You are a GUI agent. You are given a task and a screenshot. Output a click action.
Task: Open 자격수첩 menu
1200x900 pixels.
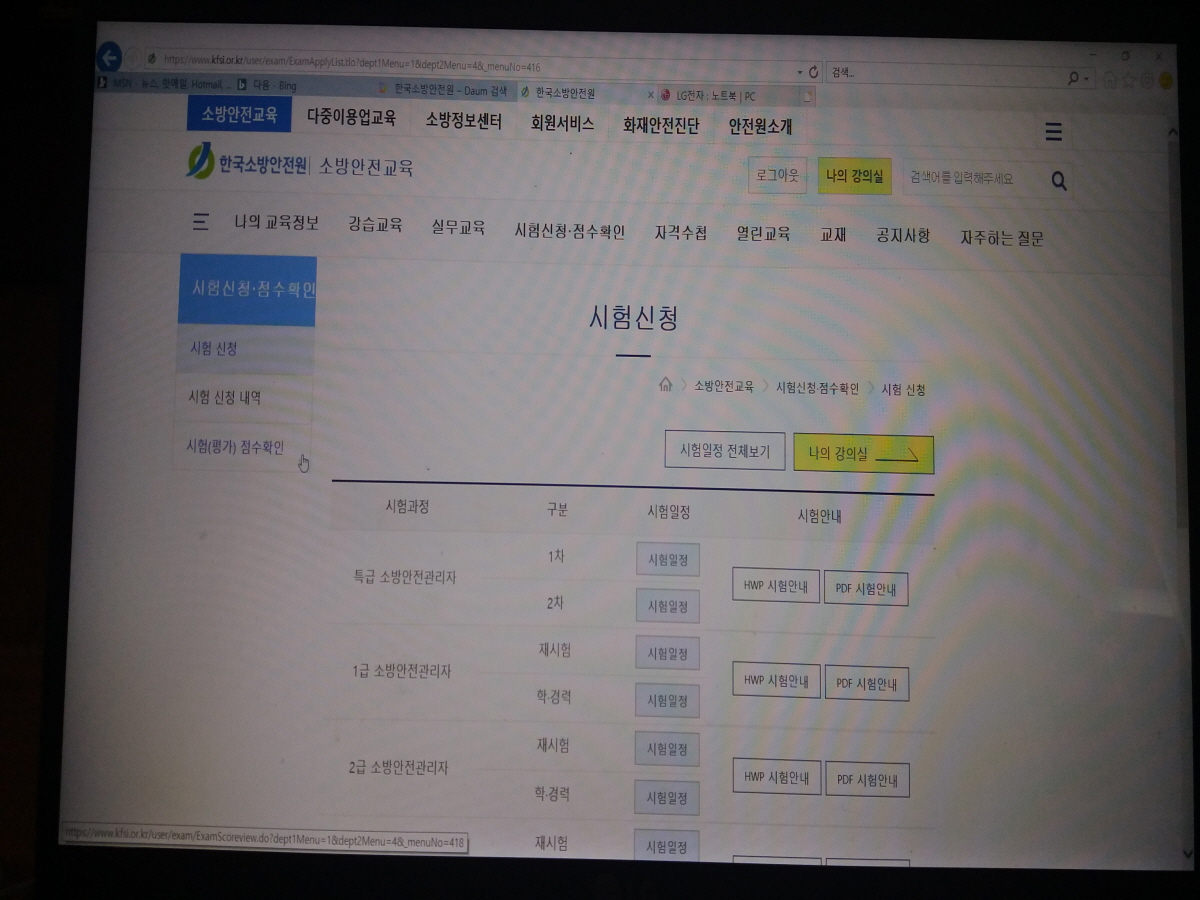680,233
